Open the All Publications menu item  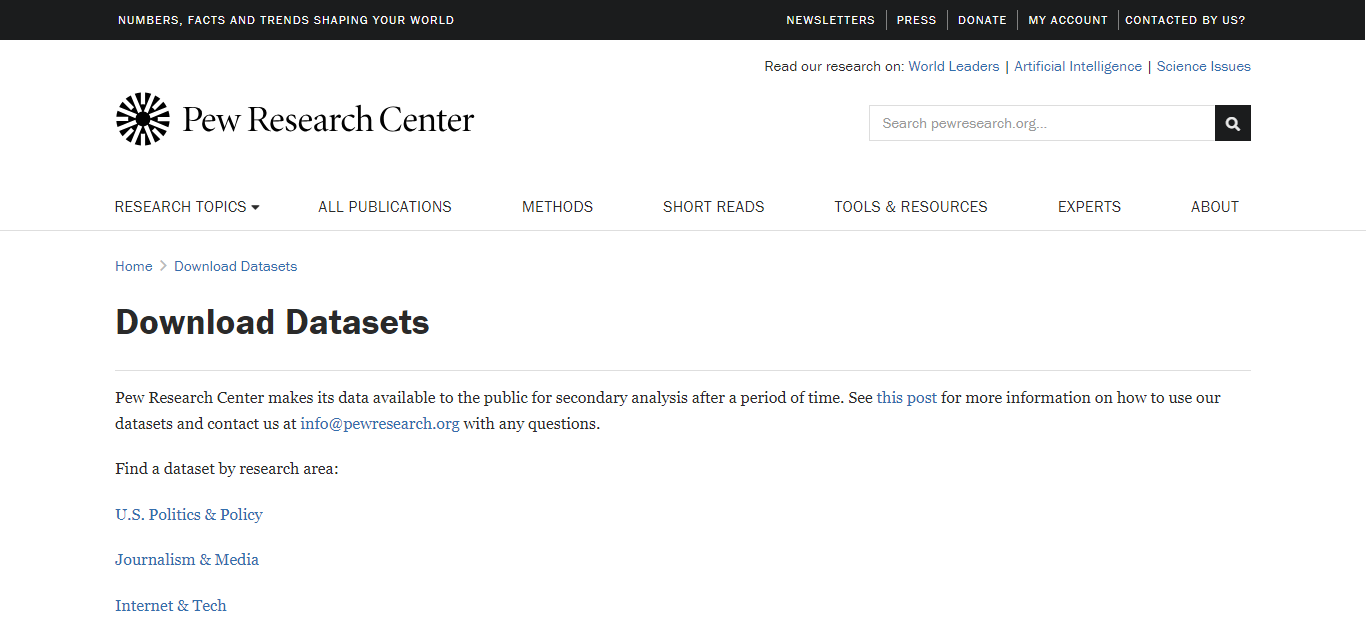(385, 207)
